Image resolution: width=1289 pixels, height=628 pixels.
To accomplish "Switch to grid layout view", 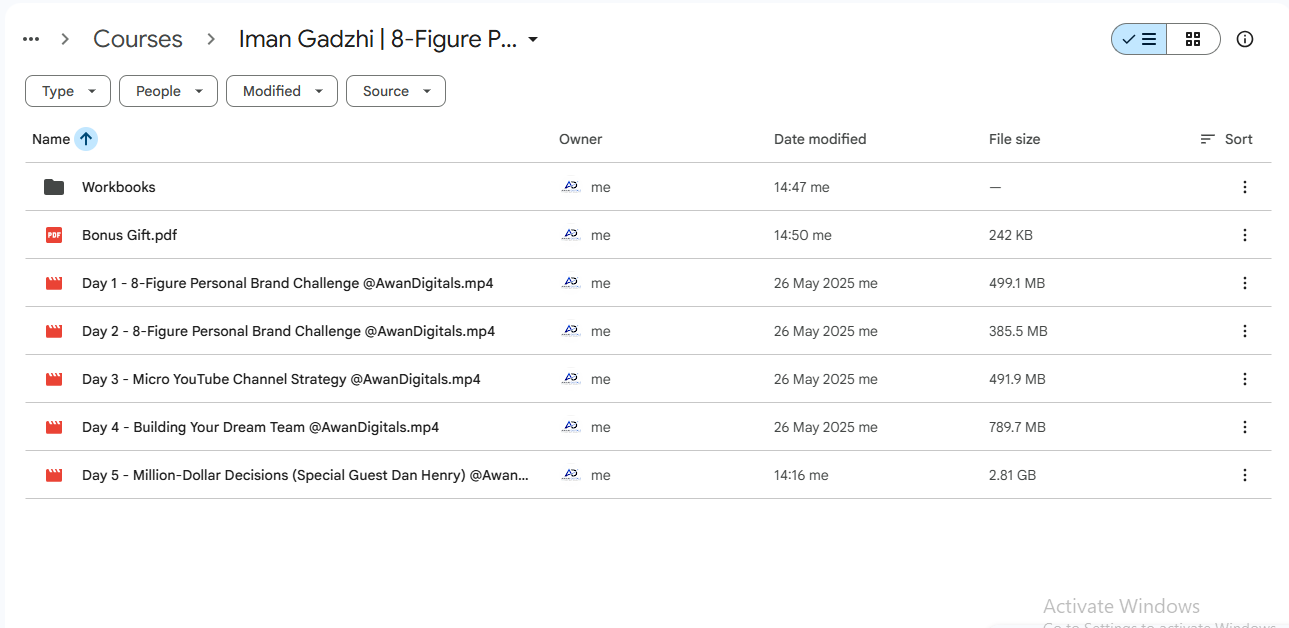I will (x=1193, y=39).
